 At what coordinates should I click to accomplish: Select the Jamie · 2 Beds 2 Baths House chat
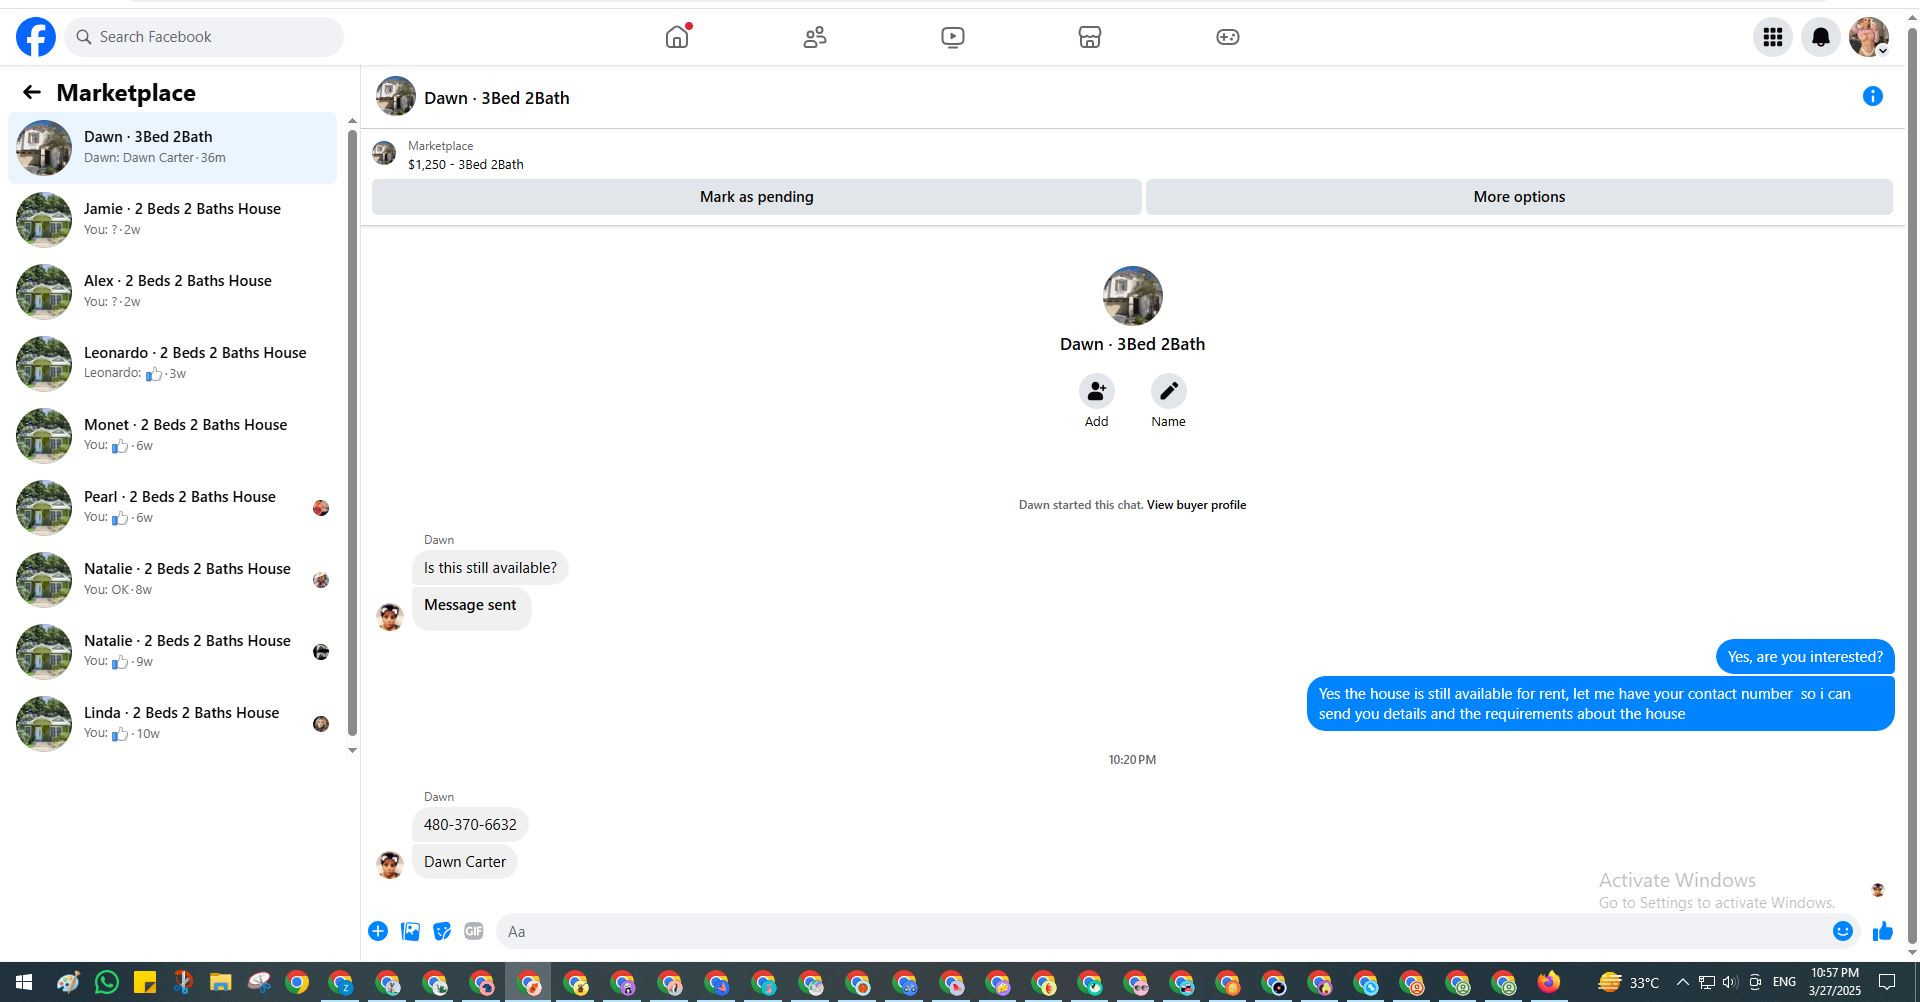(x=172, y=220)
